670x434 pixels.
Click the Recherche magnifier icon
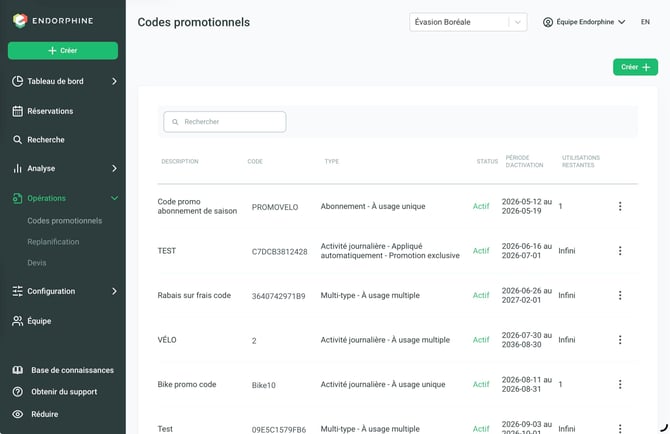tap(18, 140)
